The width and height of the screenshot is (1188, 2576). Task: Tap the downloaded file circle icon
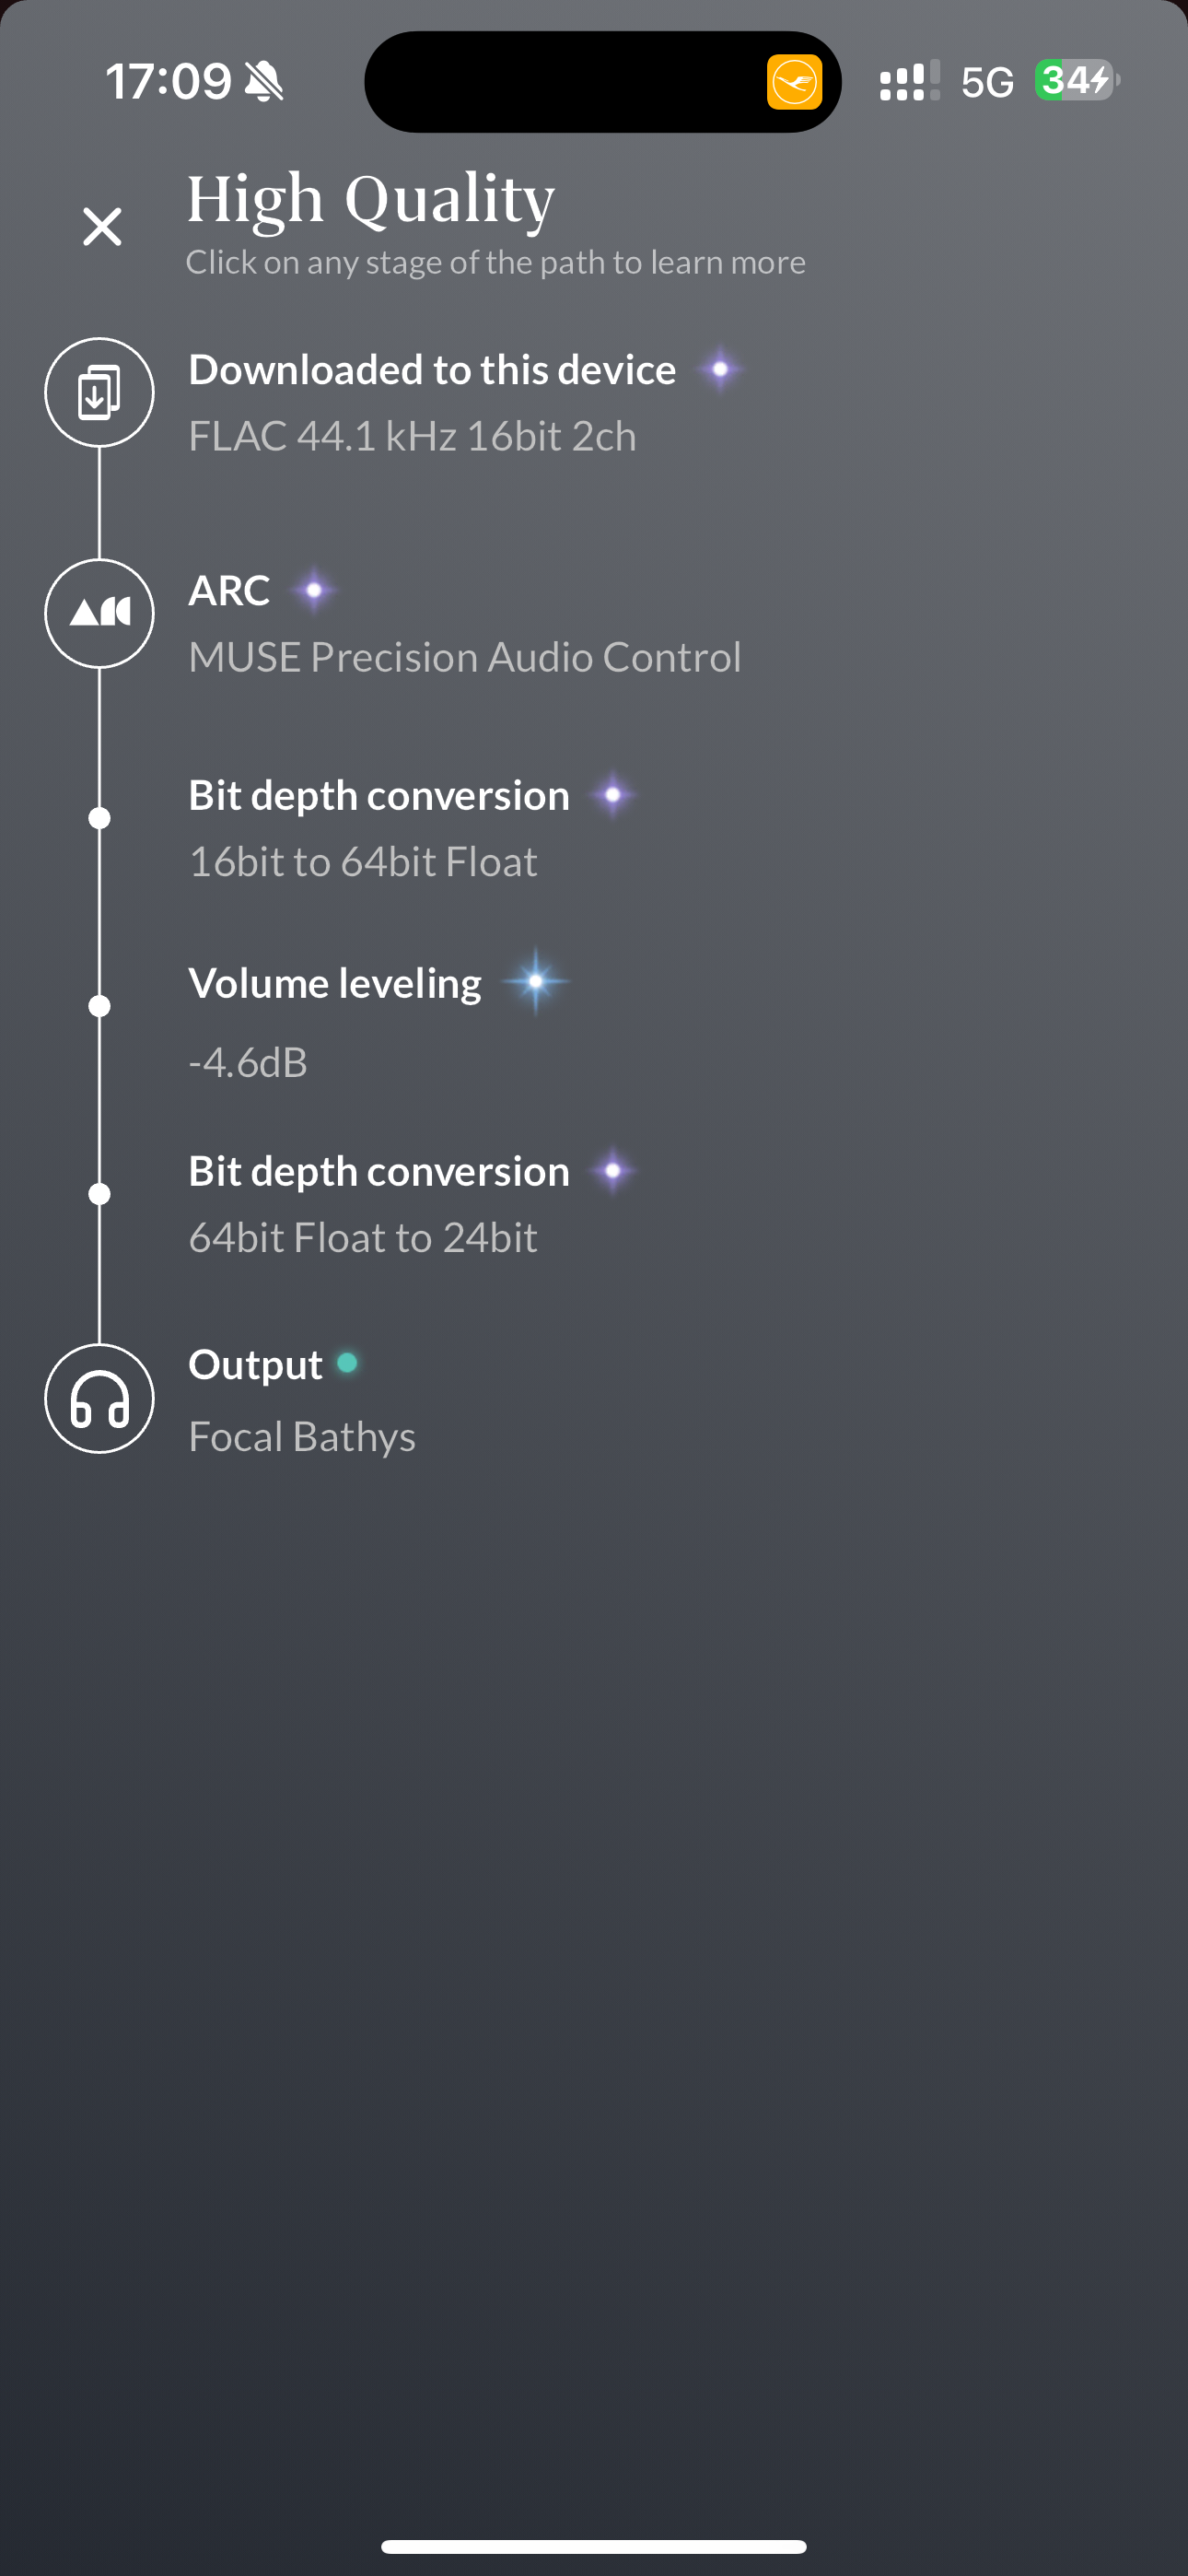point(99,392)
